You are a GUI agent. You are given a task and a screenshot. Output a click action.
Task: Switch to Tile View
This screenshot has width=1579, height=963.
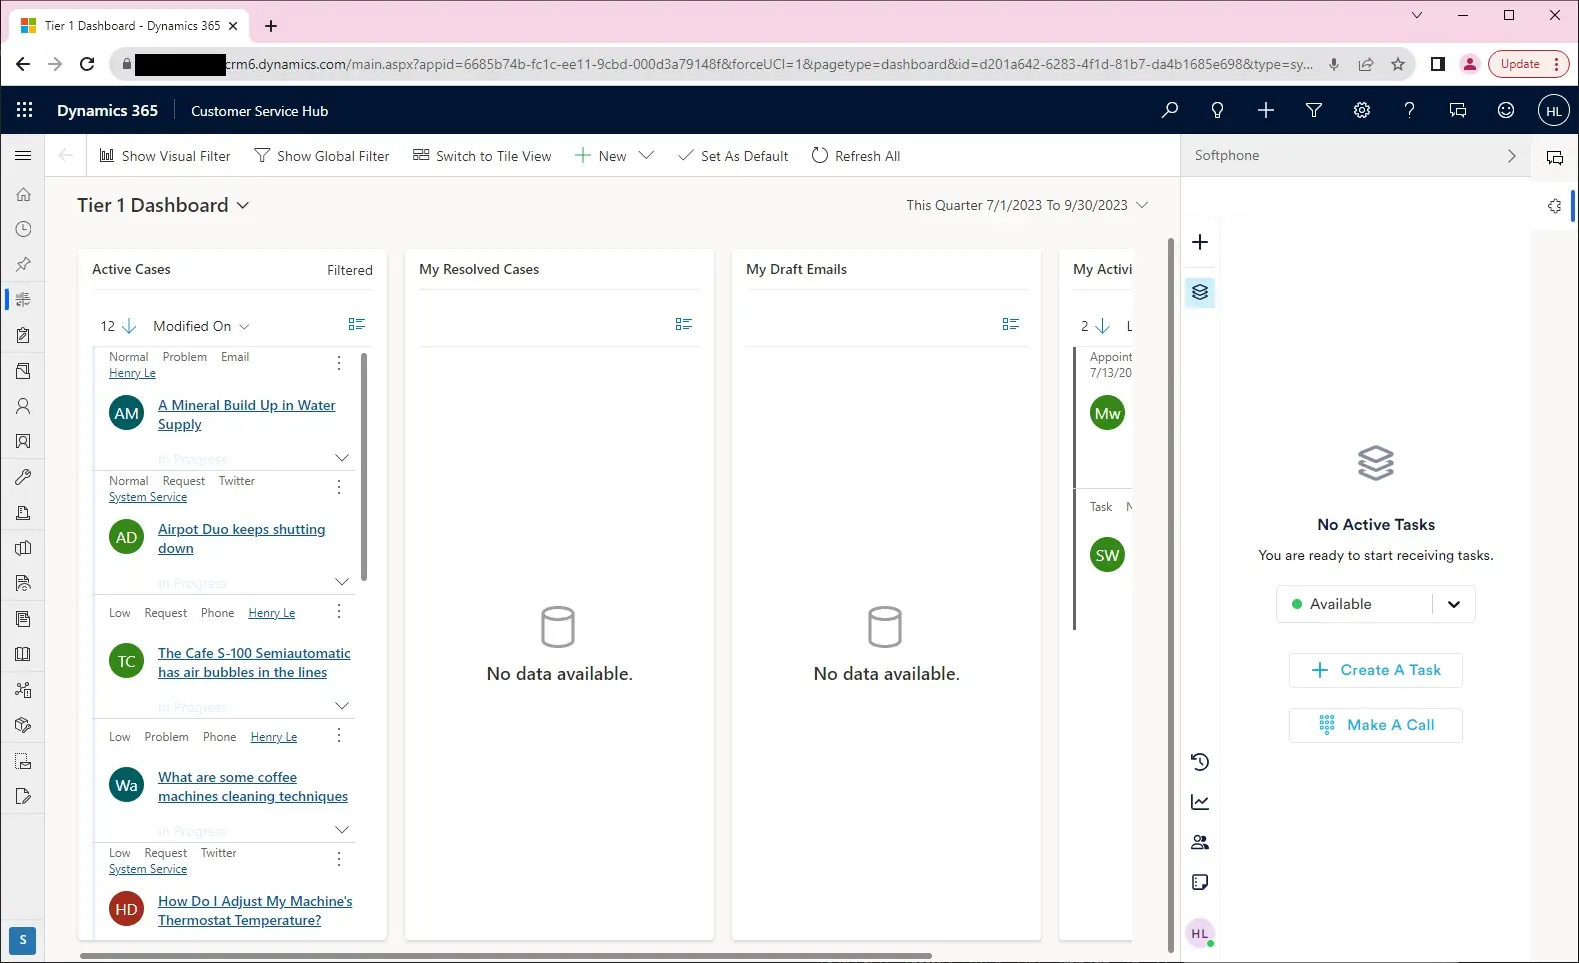pos(482,156)
